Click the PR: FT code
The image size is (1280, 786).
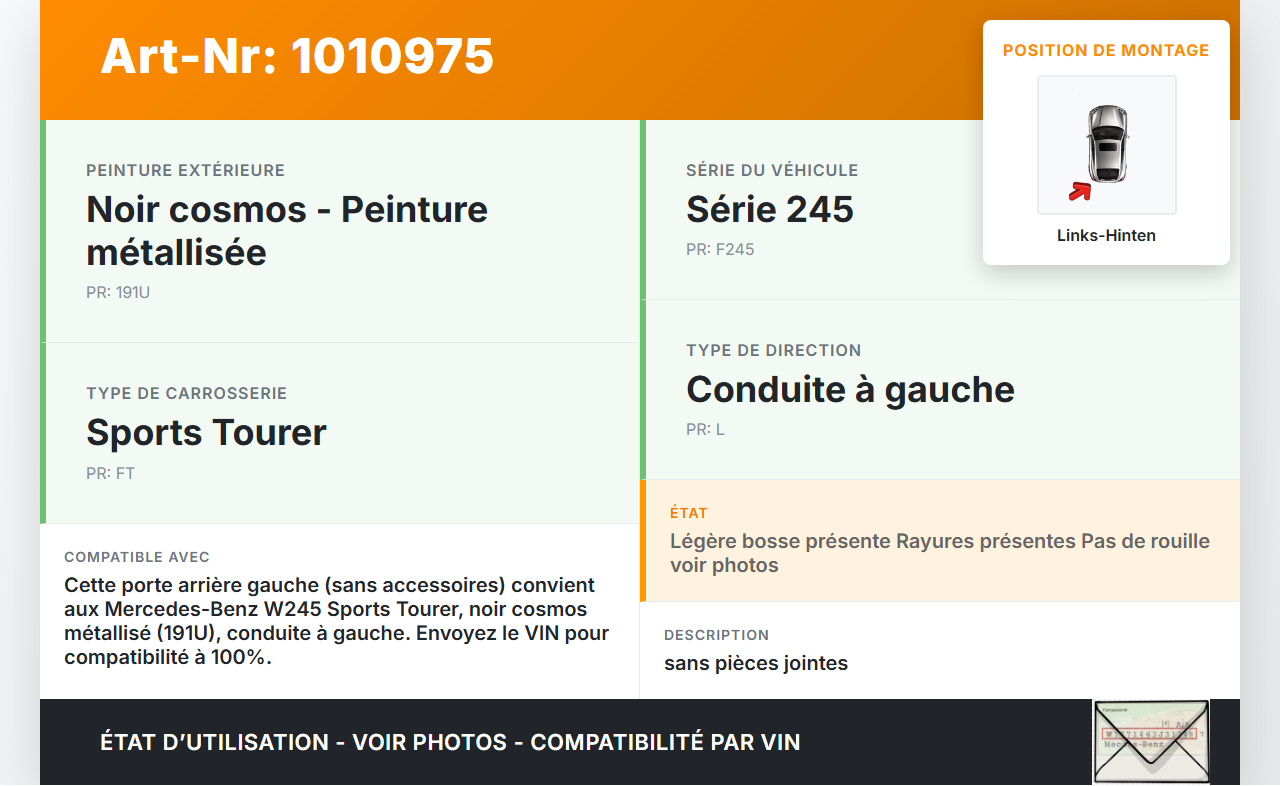coord(110,473)
